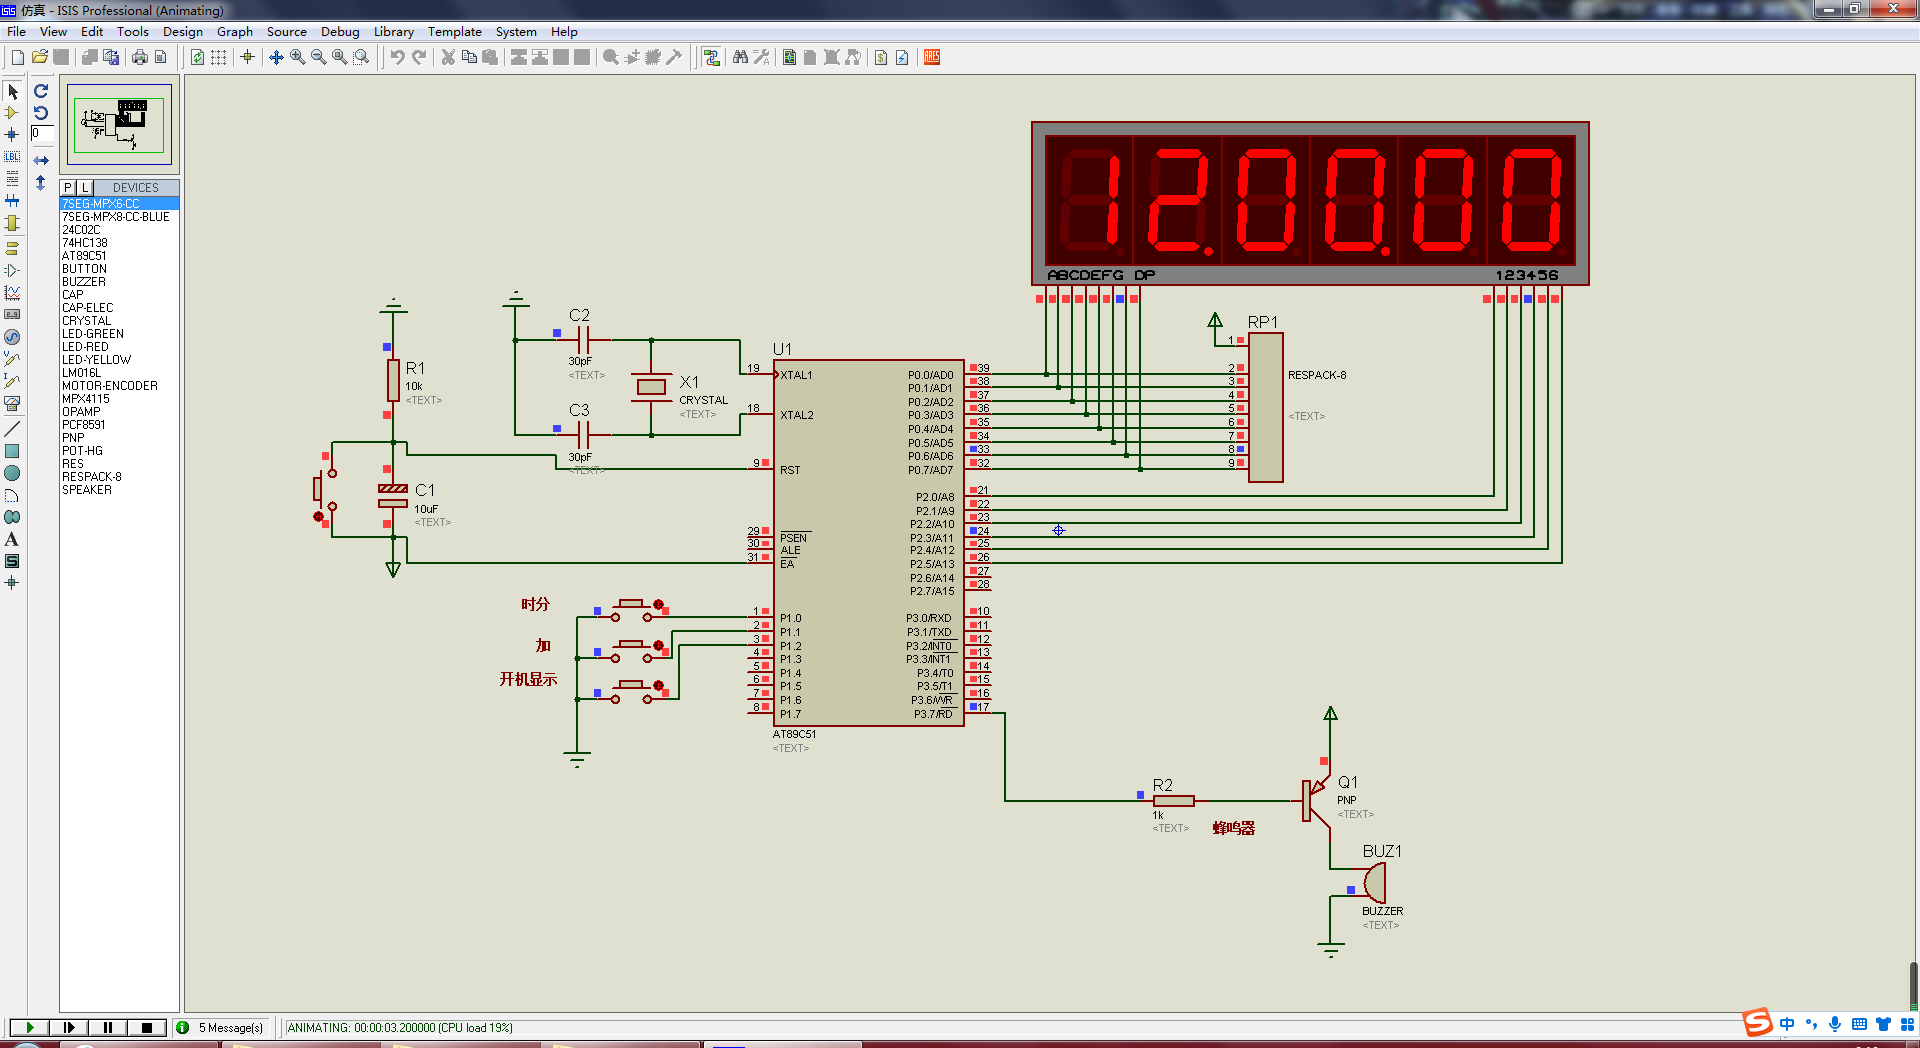1920x1048 pixels.
Task: Select the Text Script Mode tool
Action: click(x=12, y=178)
